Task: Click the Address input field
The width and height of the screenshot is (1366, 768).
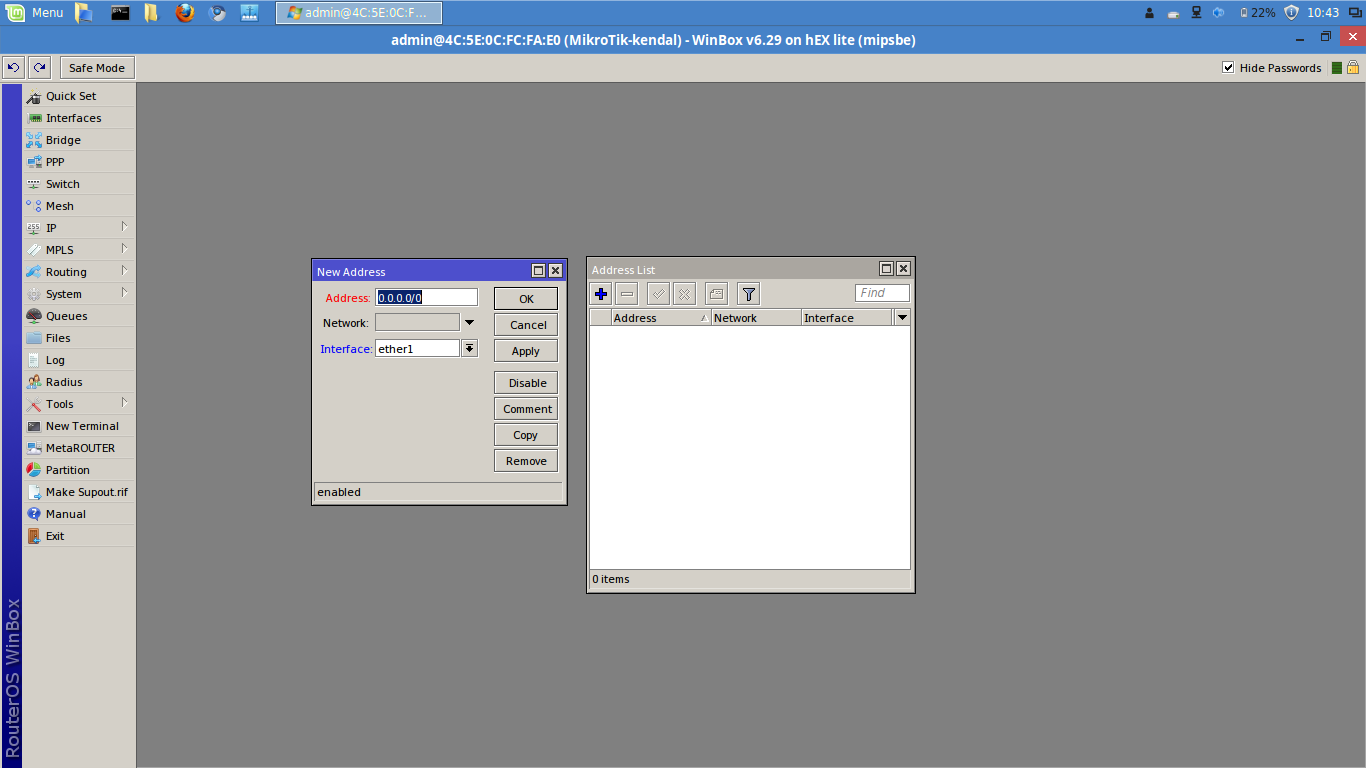Action: pyautogui.click(x=426, y=297)
